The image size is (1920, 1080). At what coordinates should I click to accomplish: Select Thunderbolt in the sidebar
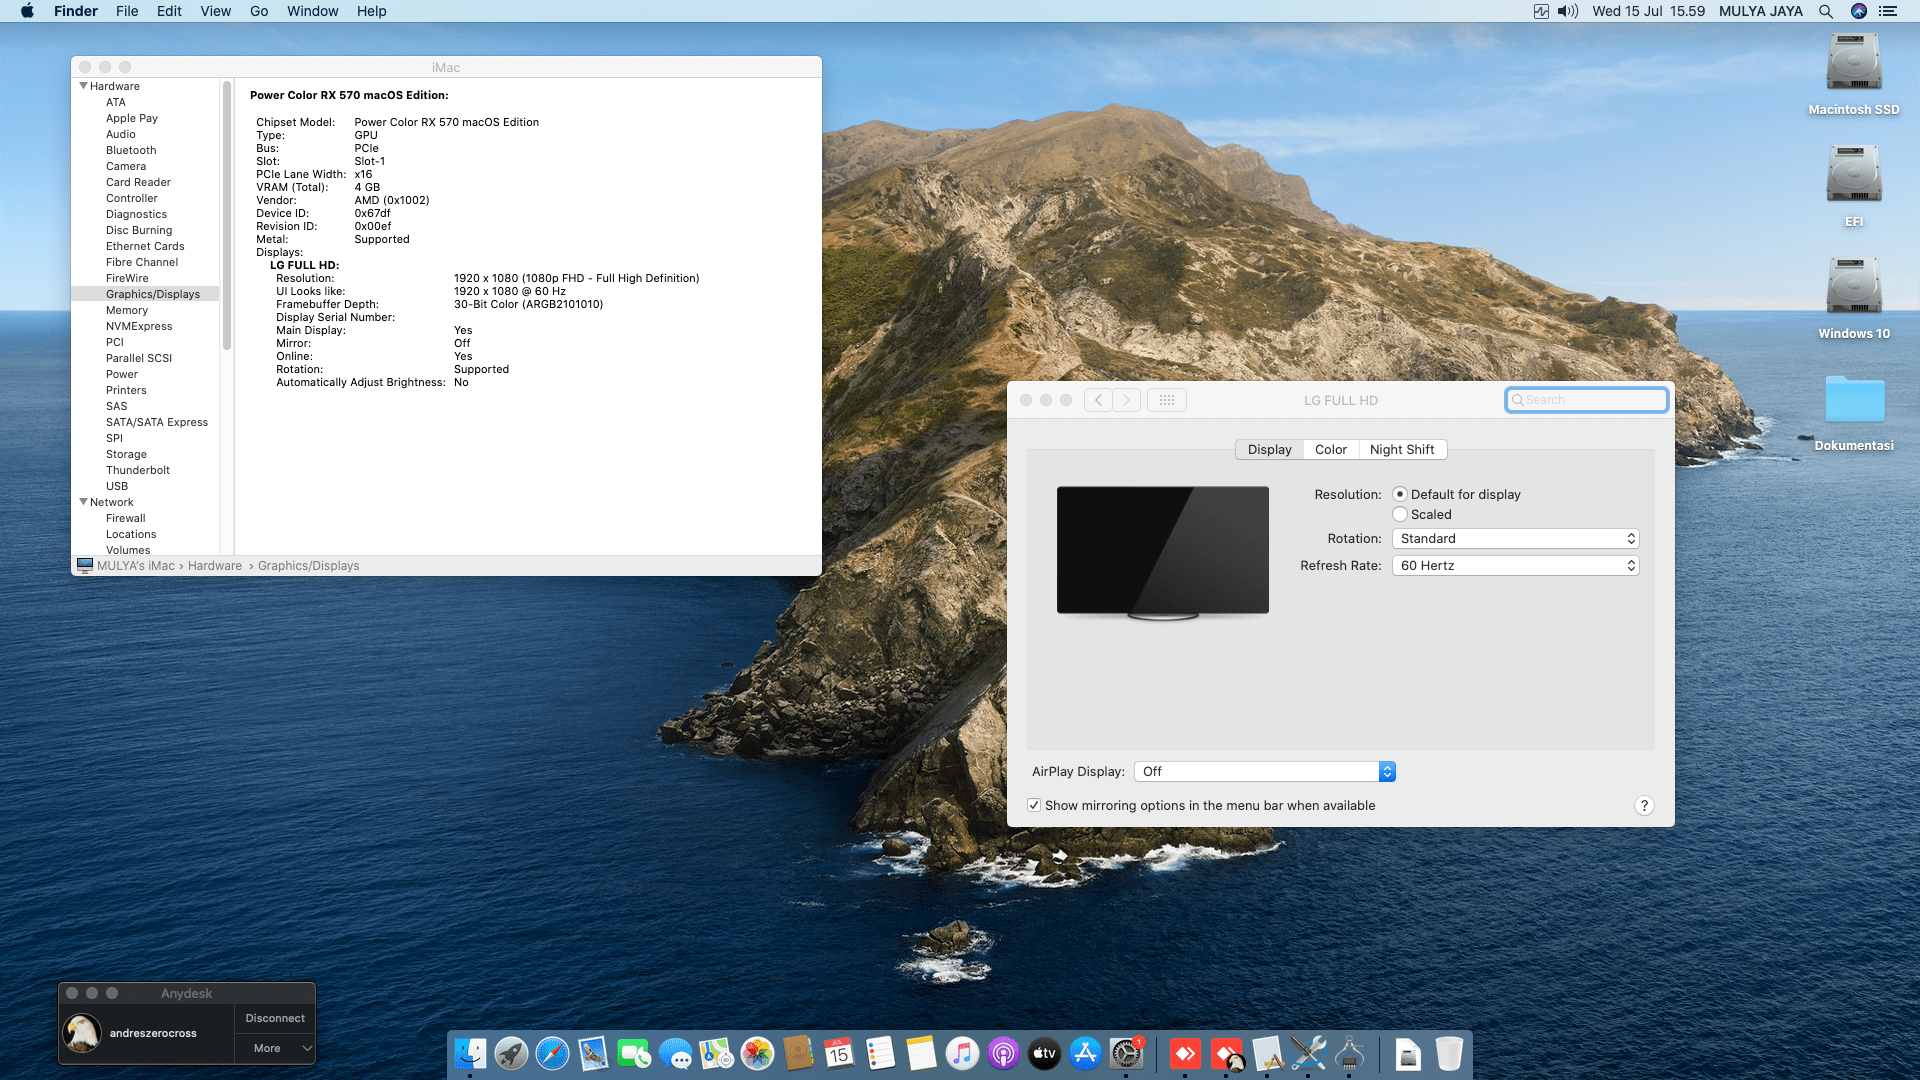pos(138,470)
